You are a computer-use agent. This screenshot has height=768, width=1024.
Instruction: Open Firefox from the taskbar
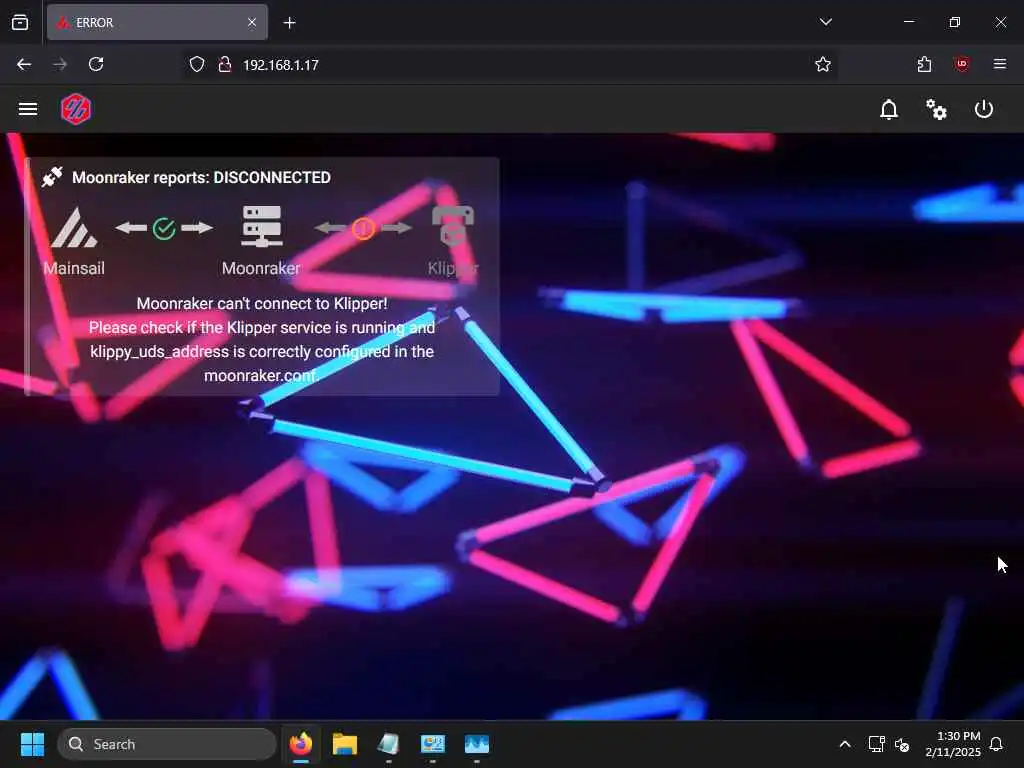click(301, 744)
